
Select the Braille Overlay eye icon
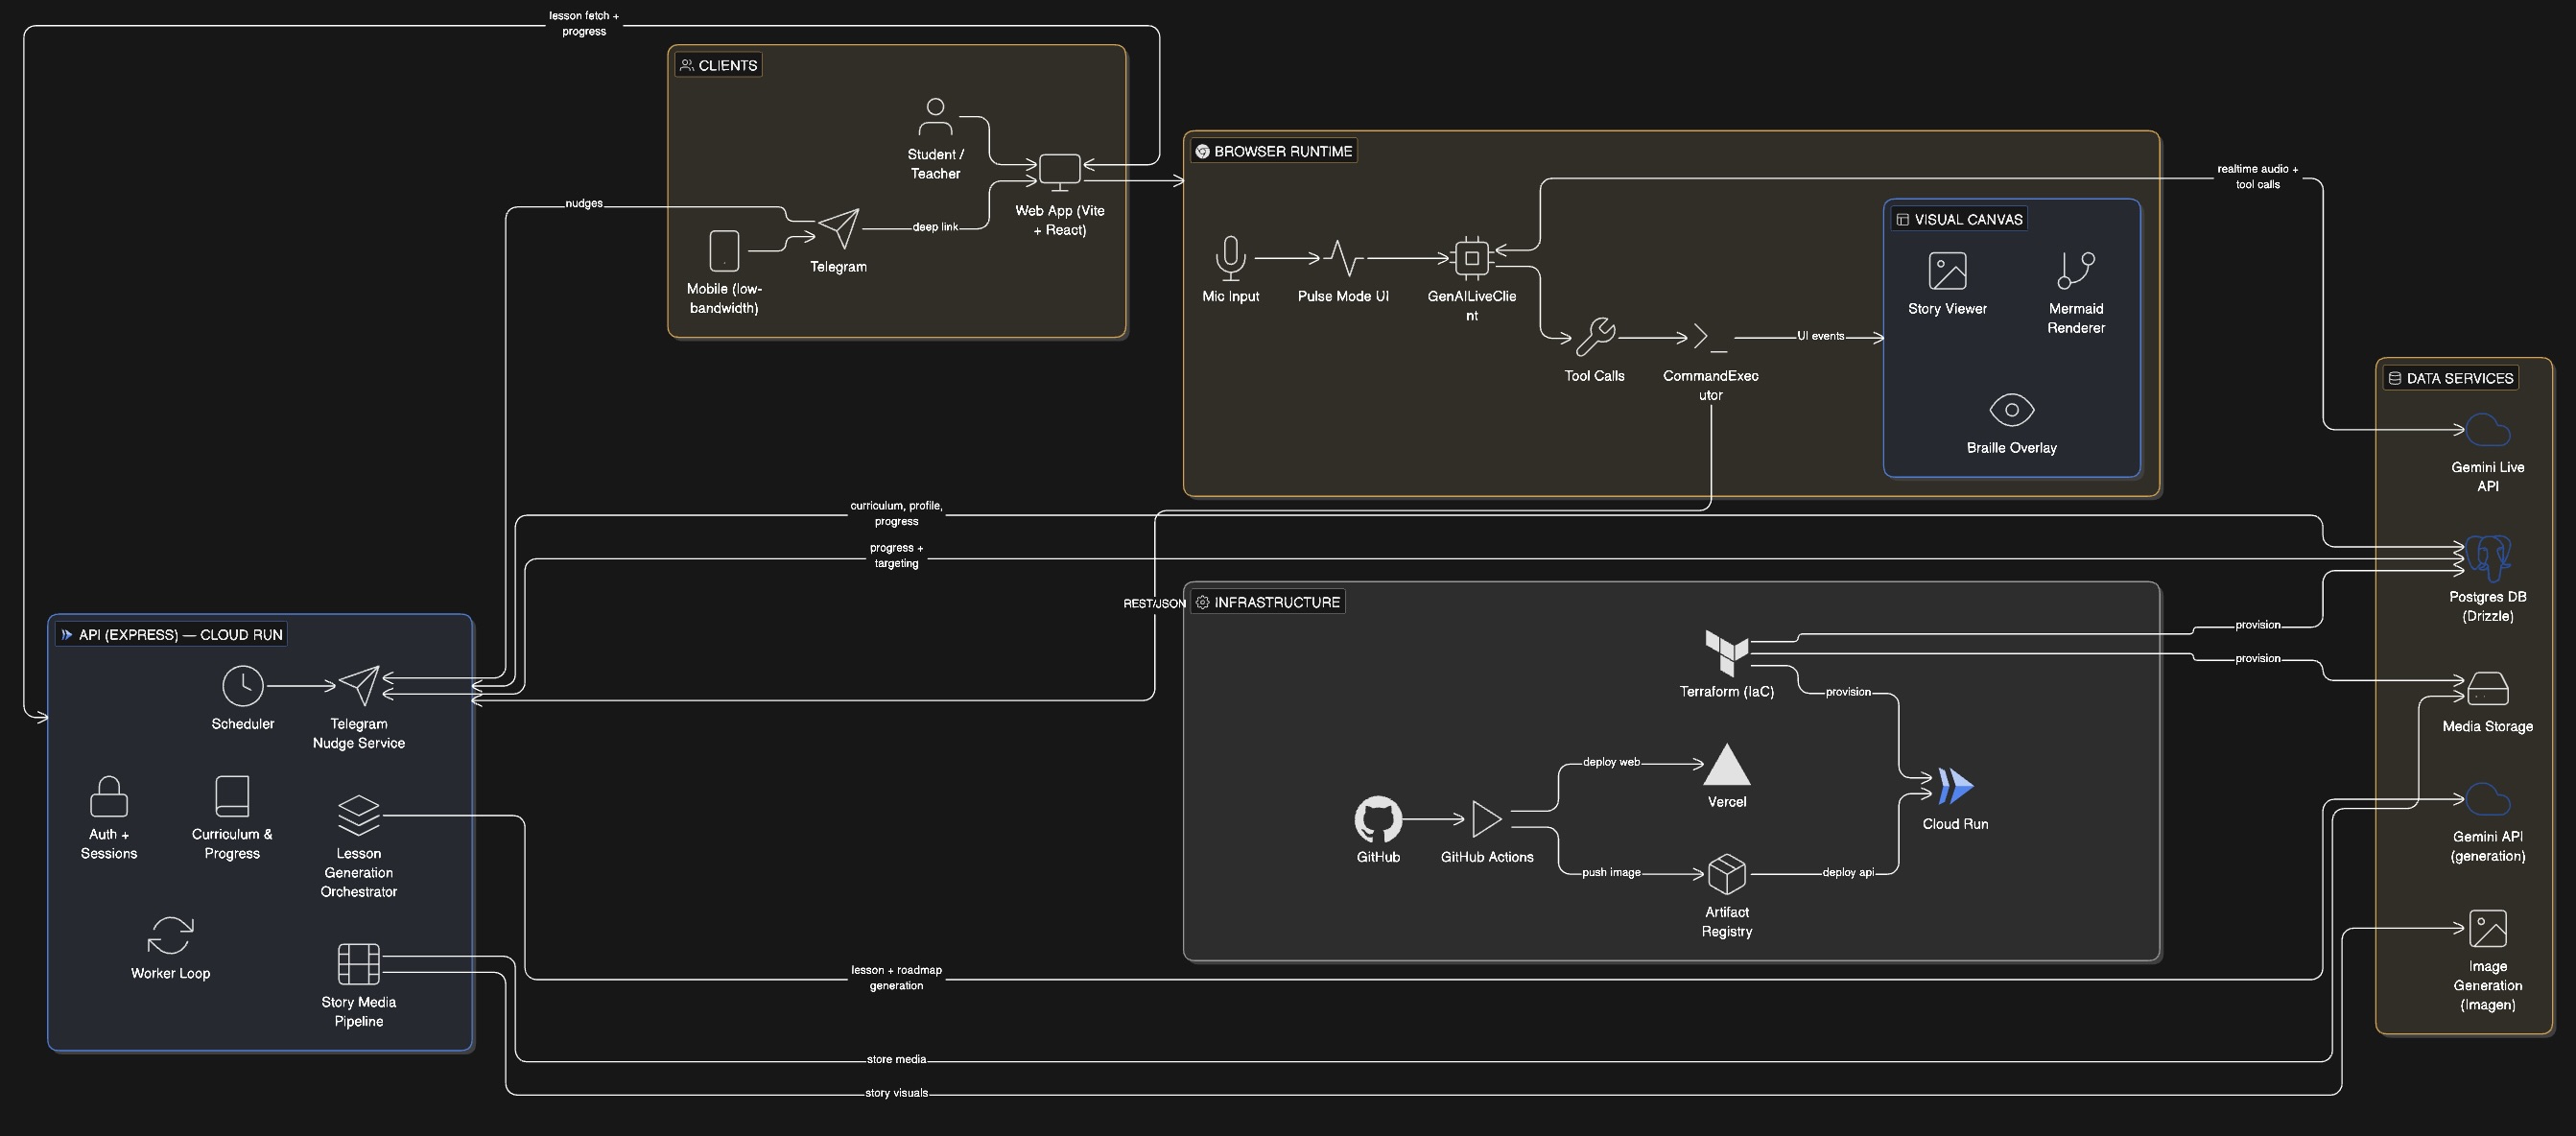pyautogui.click(x=2011, y=410)
